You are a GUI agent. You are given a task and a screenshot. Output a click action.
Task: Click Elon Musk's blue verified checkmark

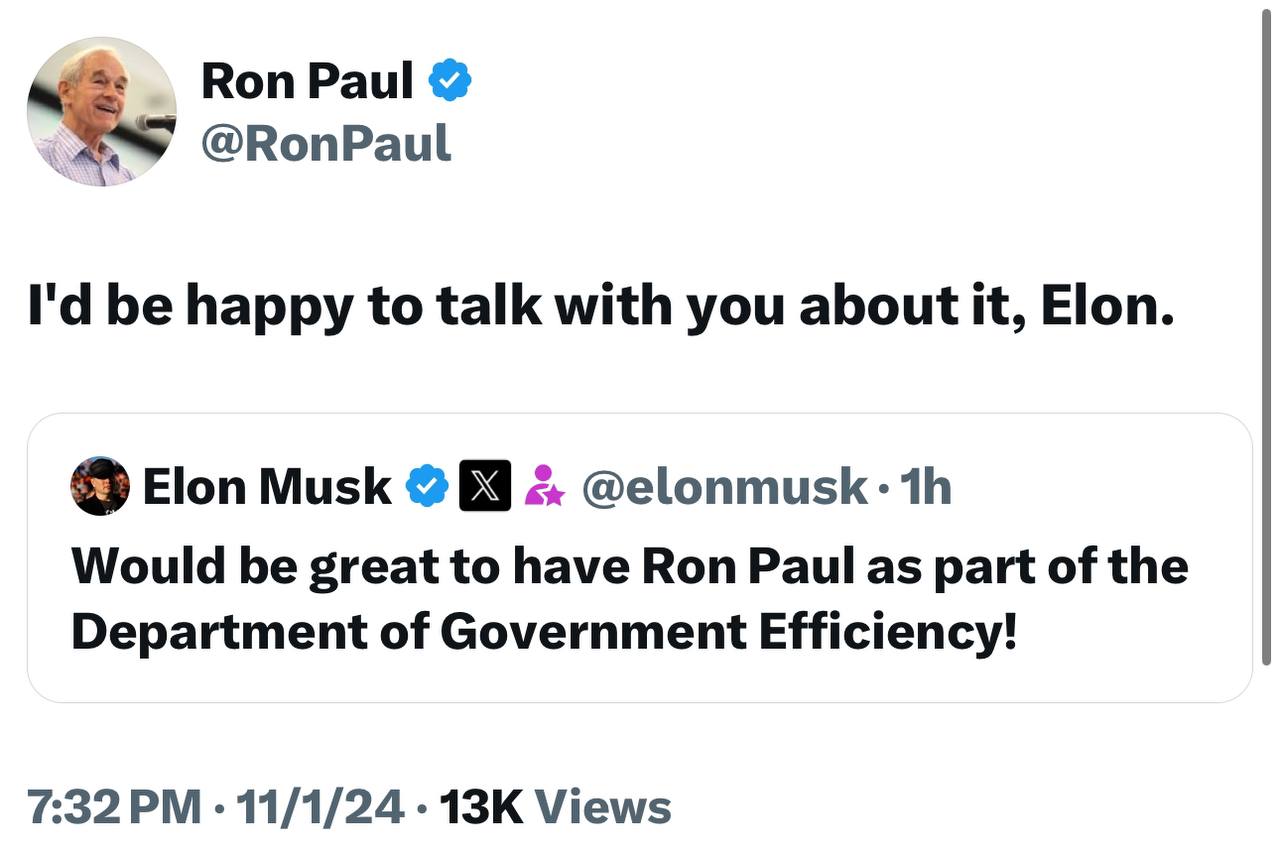tap(427, 486)
